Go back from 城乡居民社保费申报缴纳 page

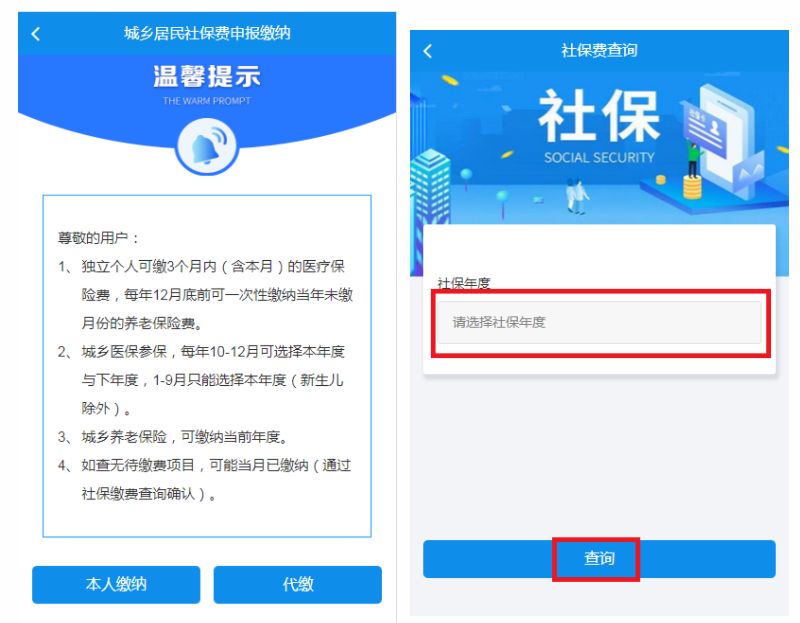(x=35, y=34)
